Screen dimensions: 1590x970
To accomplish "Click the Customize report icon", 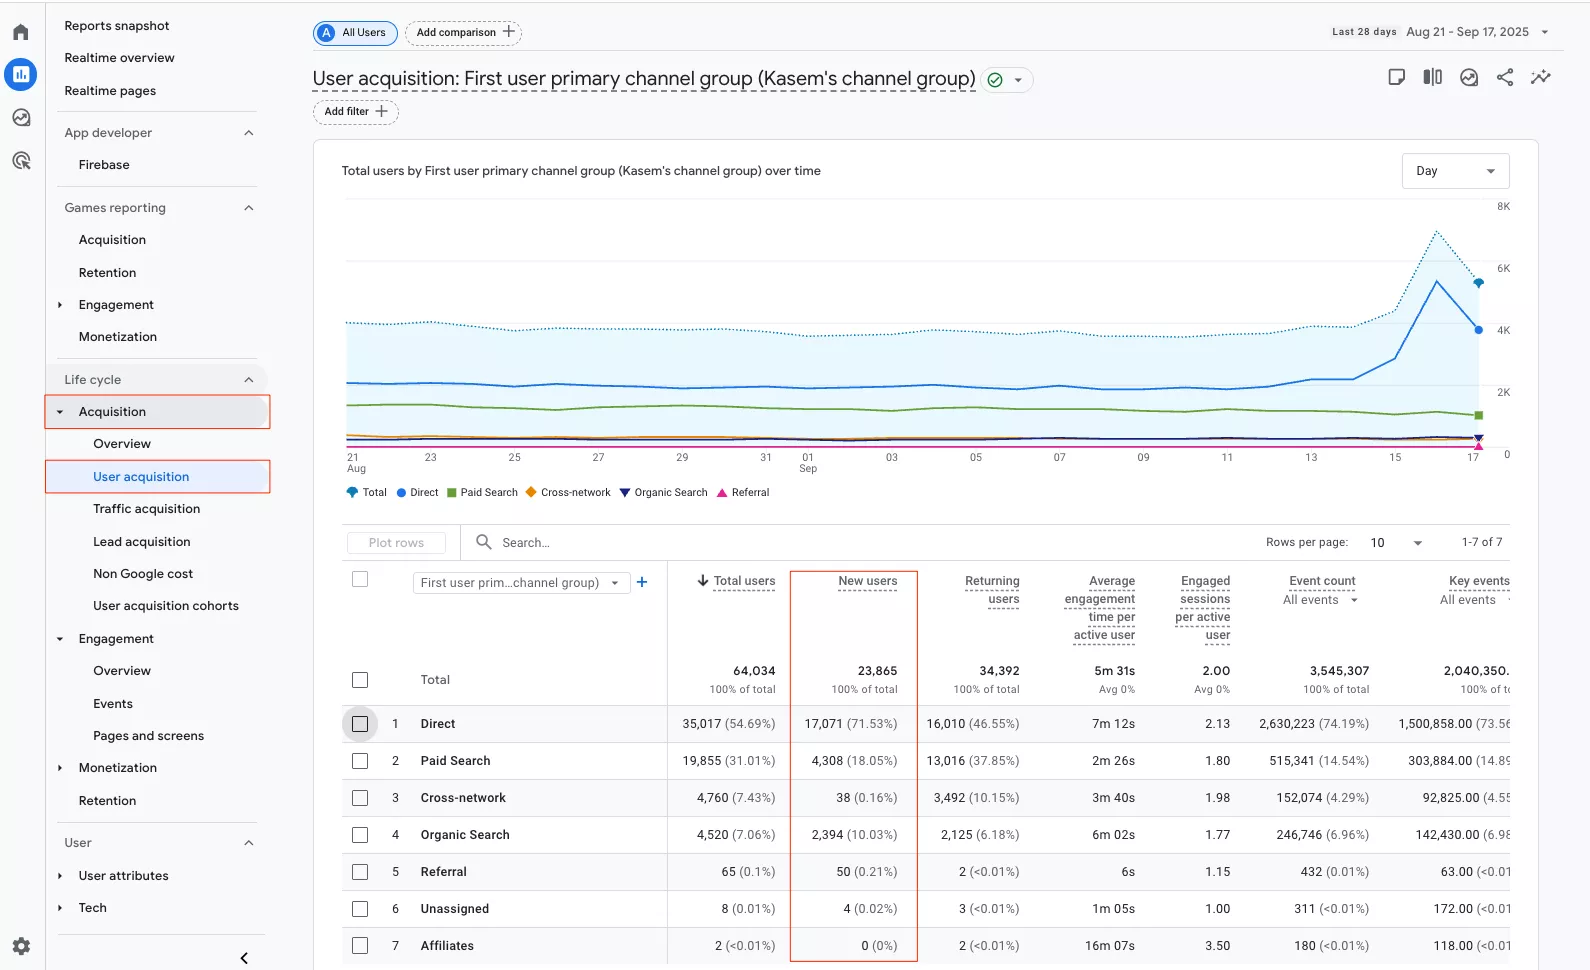I will pyautogui.click(x=1397, y=78).
